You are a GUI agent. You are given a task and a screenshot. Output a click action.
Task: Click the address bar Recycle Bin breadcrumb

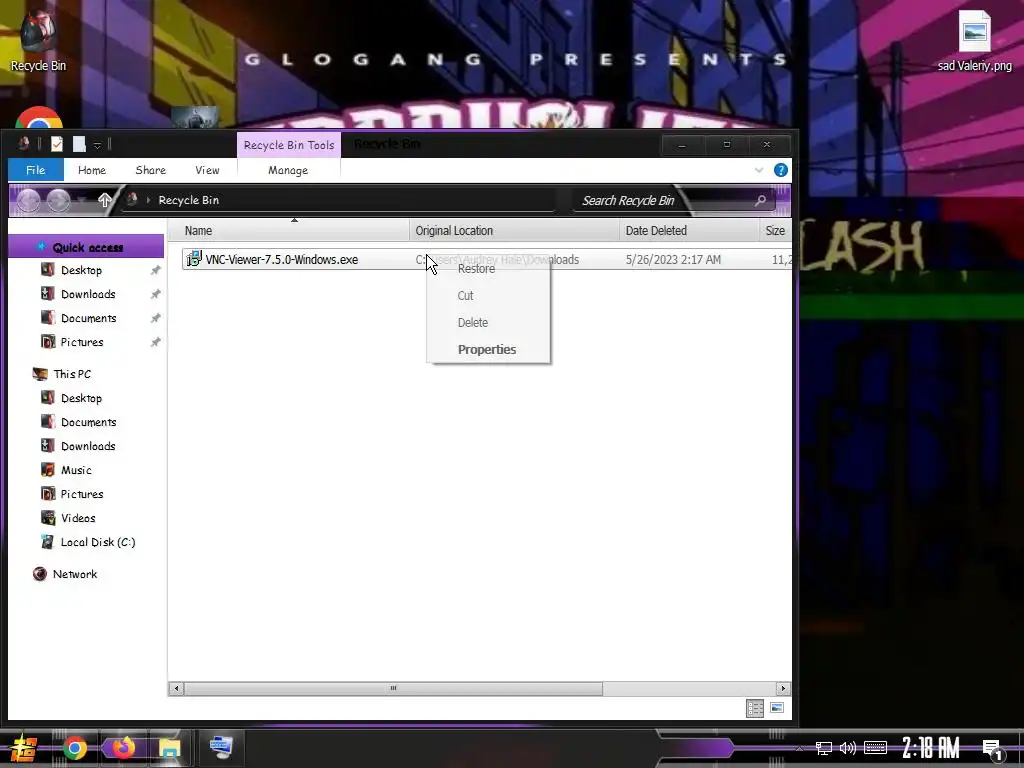pyautogui.click(x=188, y=200)
